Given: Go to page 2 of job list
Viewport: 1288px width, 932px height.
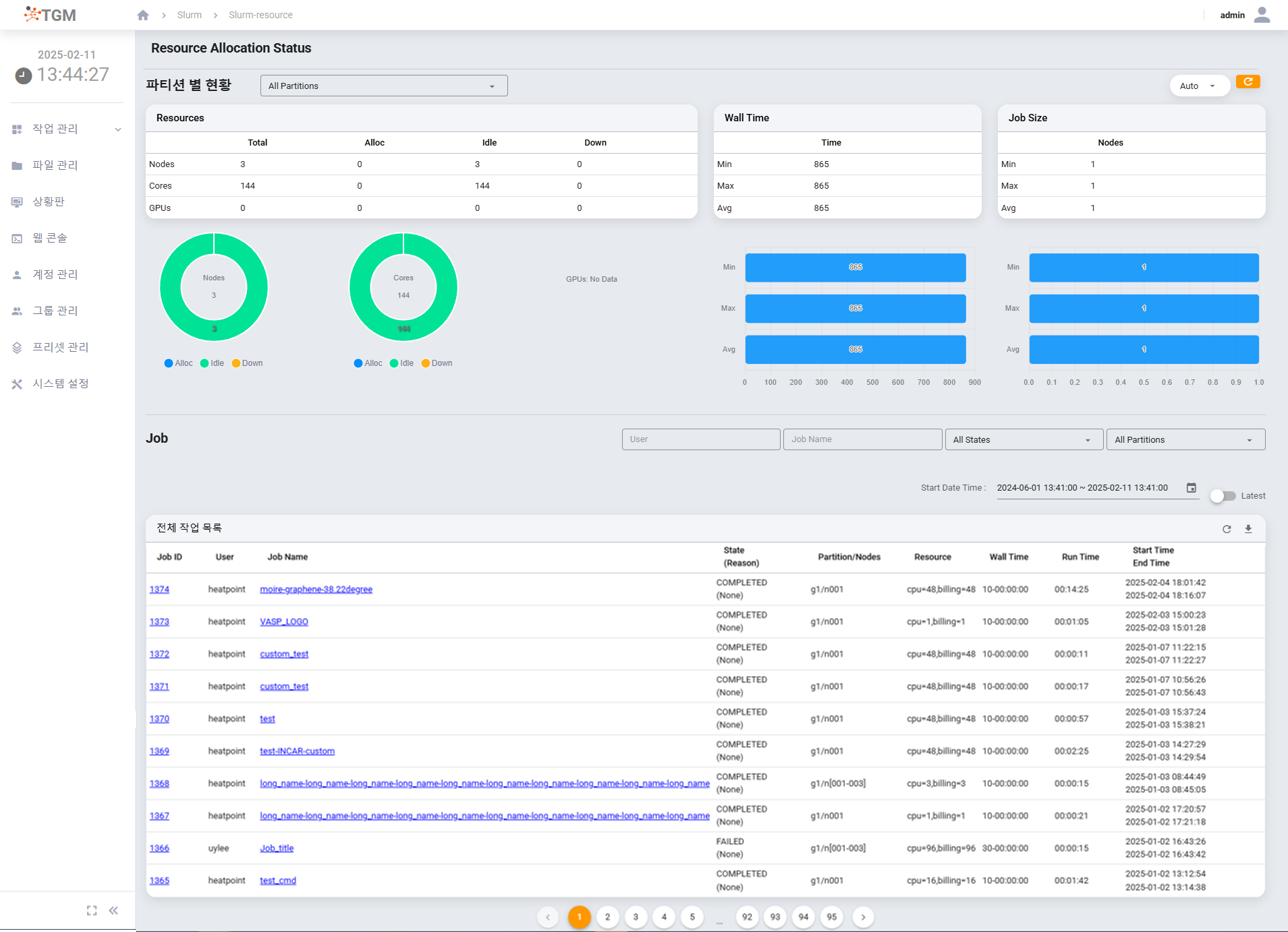Looking at the screenshot, I should click(607, 917).
